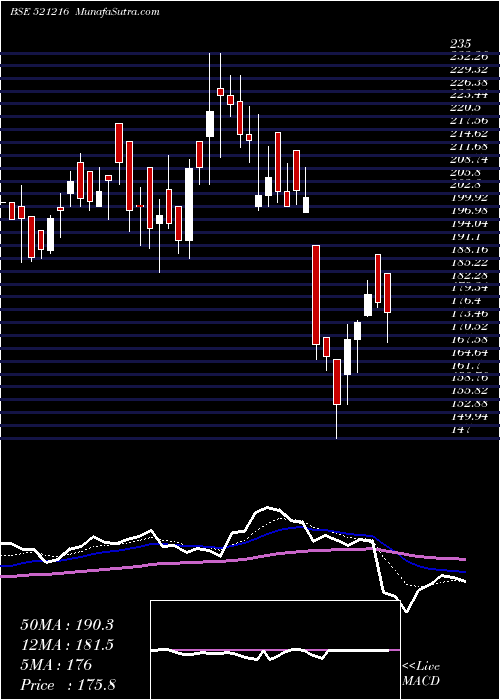This screenshot has height=700, width=500.
Task: Click inside the Live MACD indicator box
Action: [x=275, y=650]
